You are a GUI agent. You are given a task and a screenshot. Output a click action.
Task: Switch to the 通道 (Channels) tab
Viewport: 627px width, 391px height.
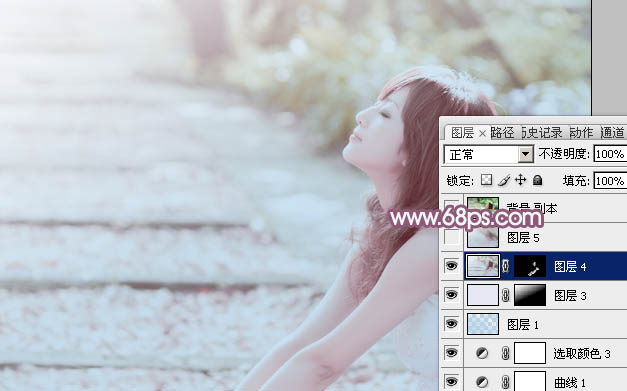[x=612, y=132]
